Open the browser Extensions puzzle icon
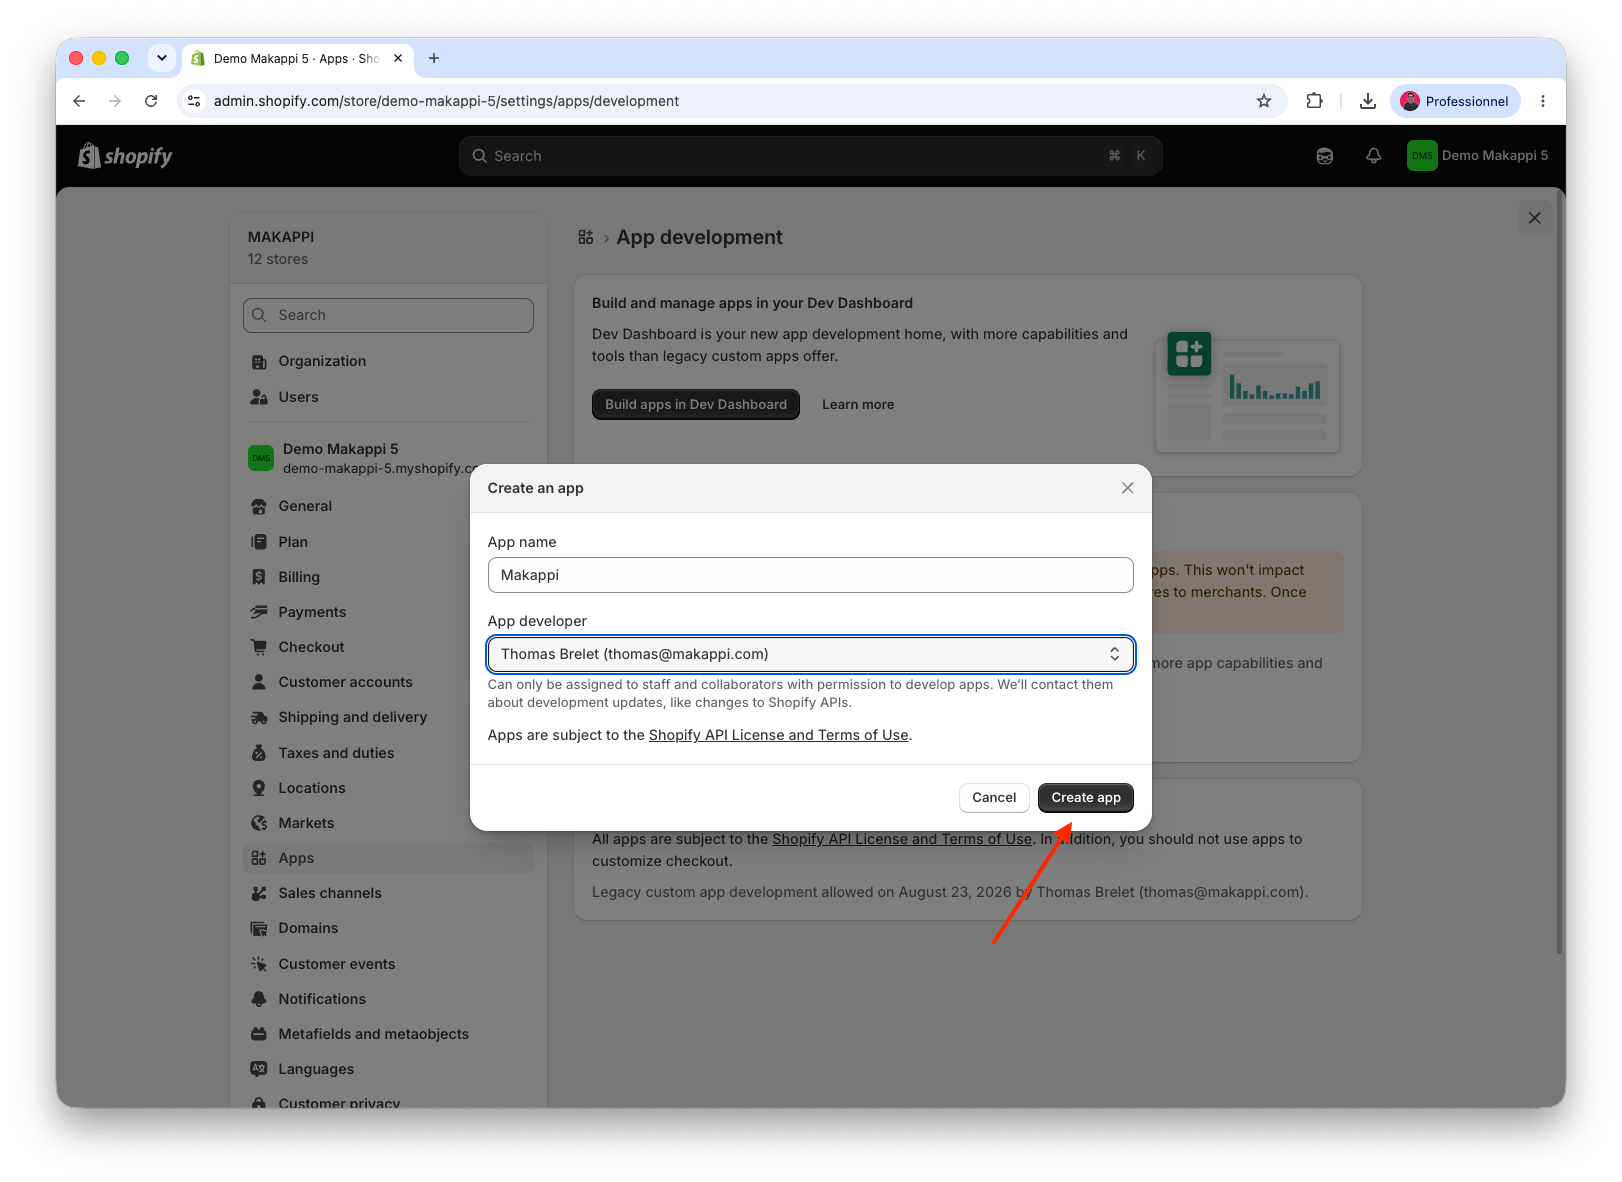The height and width of the screenshot is (1182, 1622). (1314, 101)
